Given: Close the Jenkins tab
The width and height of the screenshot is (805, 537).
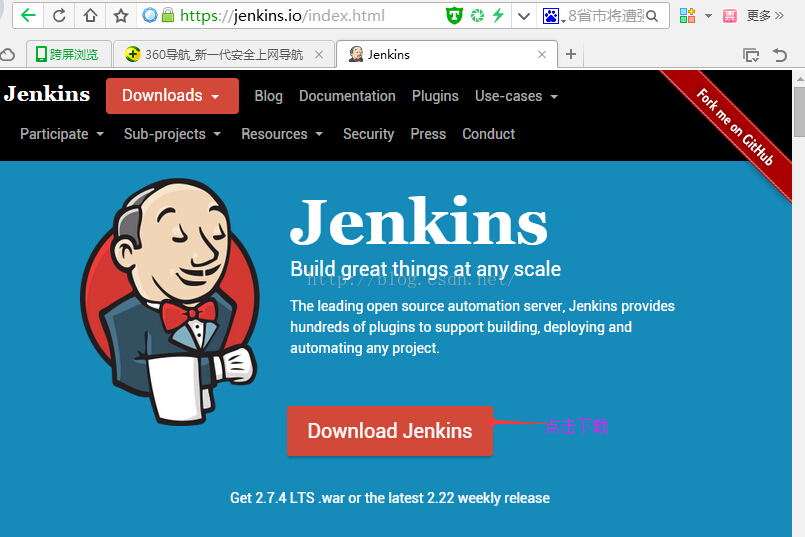Looking at the screenshot, I should 542,54.
